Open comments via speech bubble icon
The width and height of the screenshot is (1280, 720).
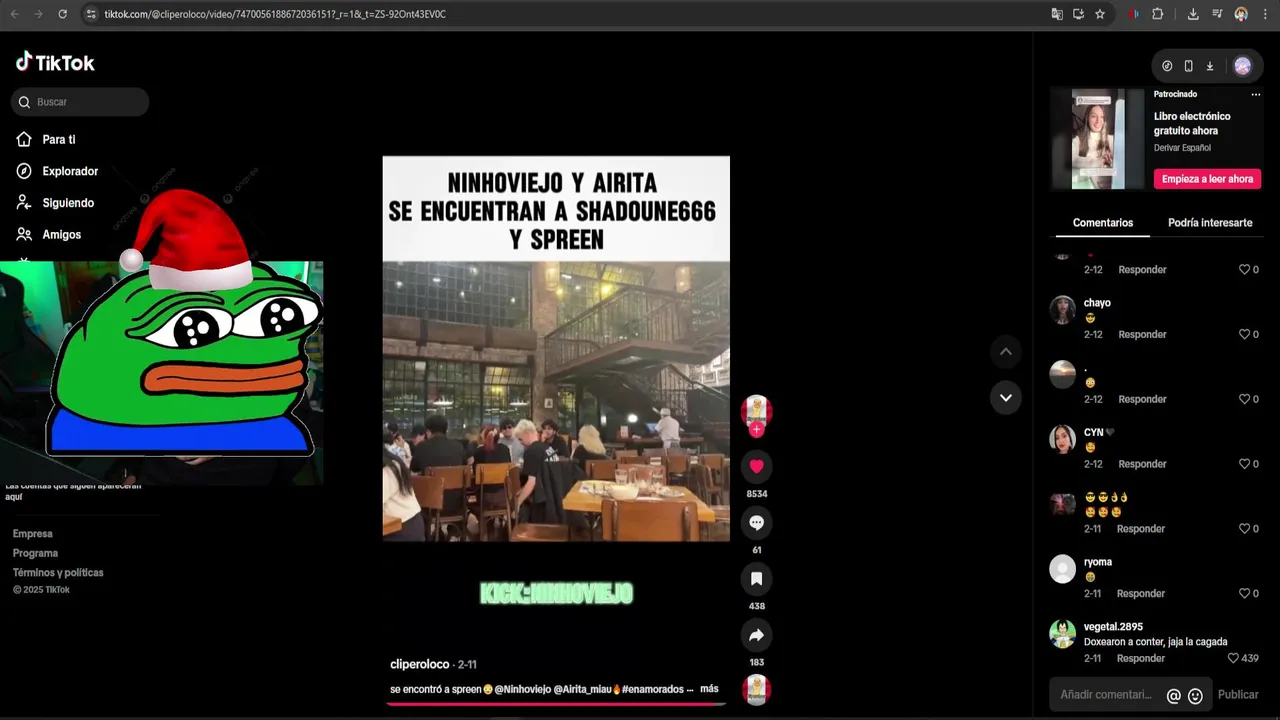point(756,522)
